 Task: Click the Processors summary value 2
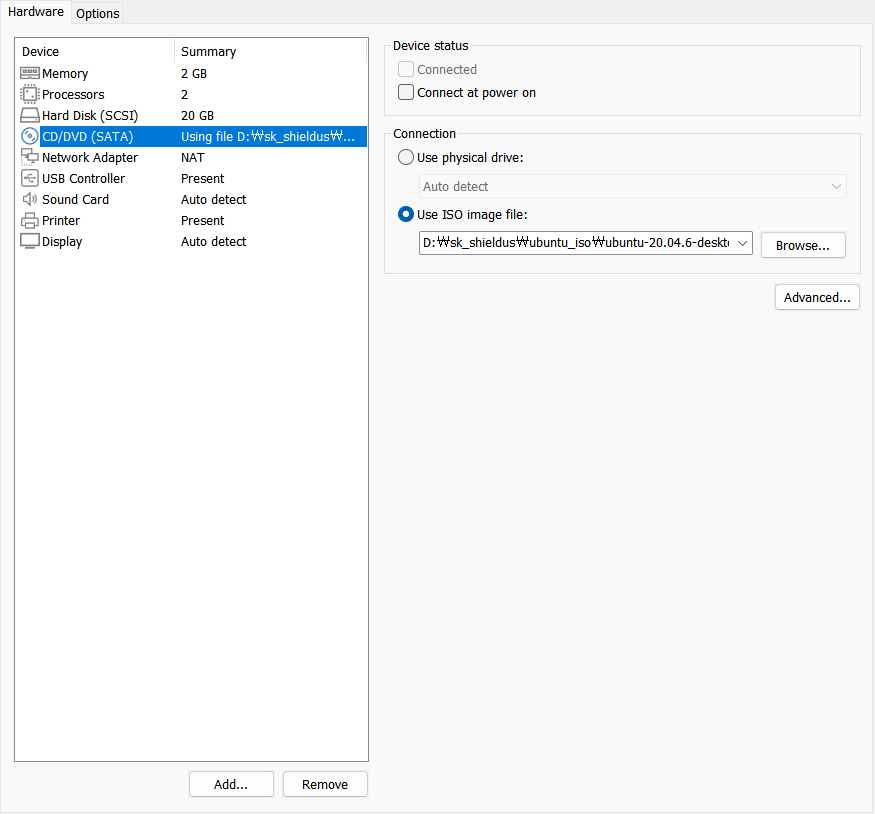[185, 94]
